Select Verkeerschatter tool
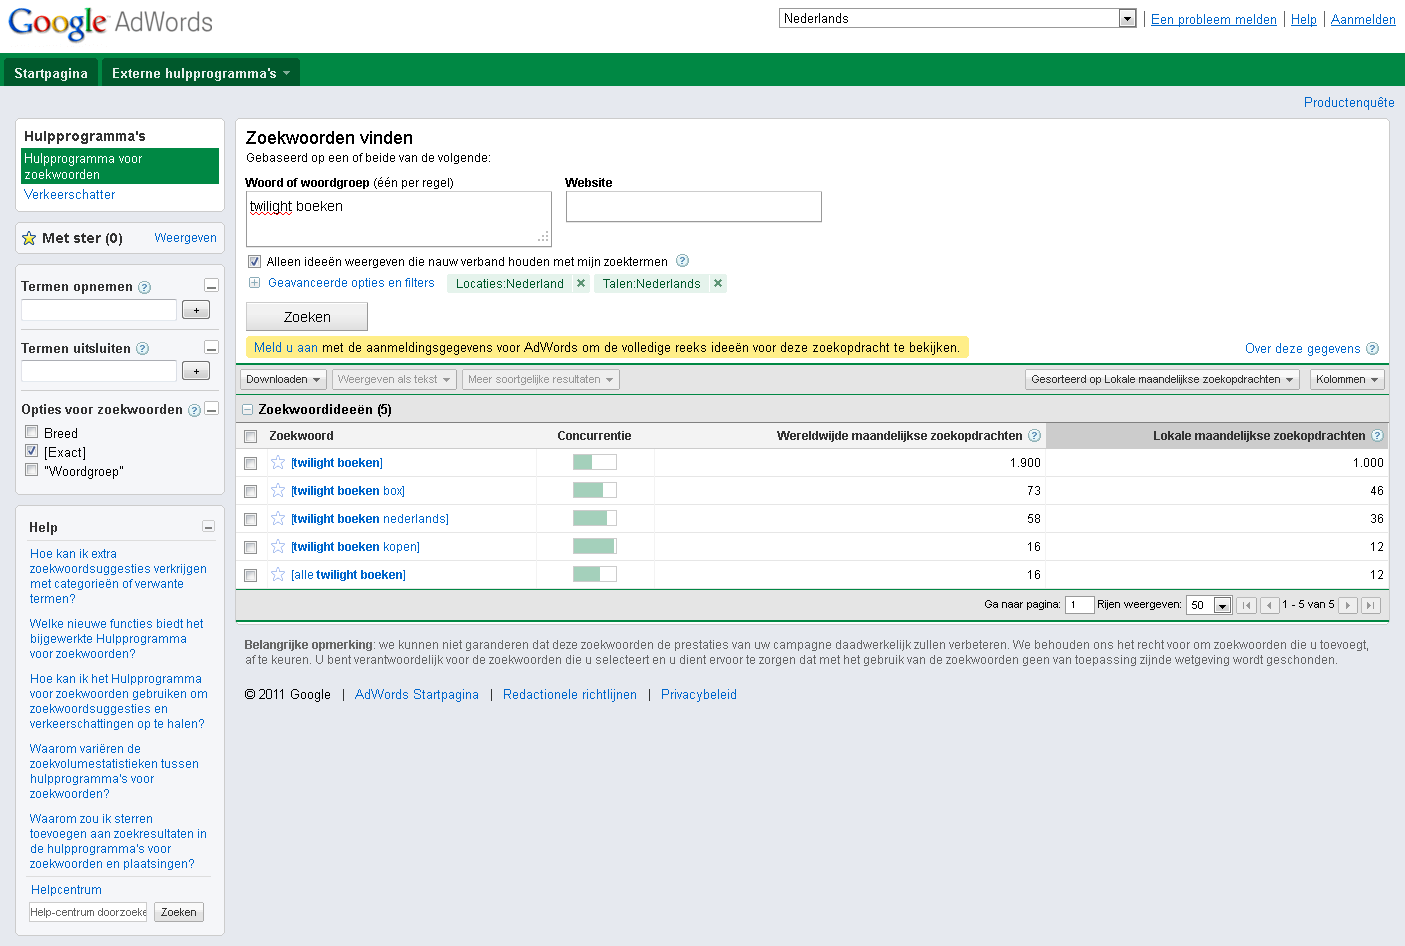1405x946 pixels. [69, 195]
